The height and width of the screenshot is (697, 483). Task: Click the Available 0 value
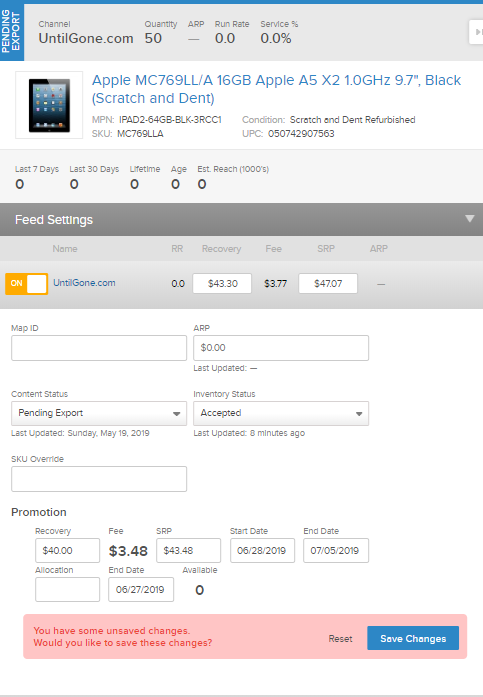[x=200, y=590]
